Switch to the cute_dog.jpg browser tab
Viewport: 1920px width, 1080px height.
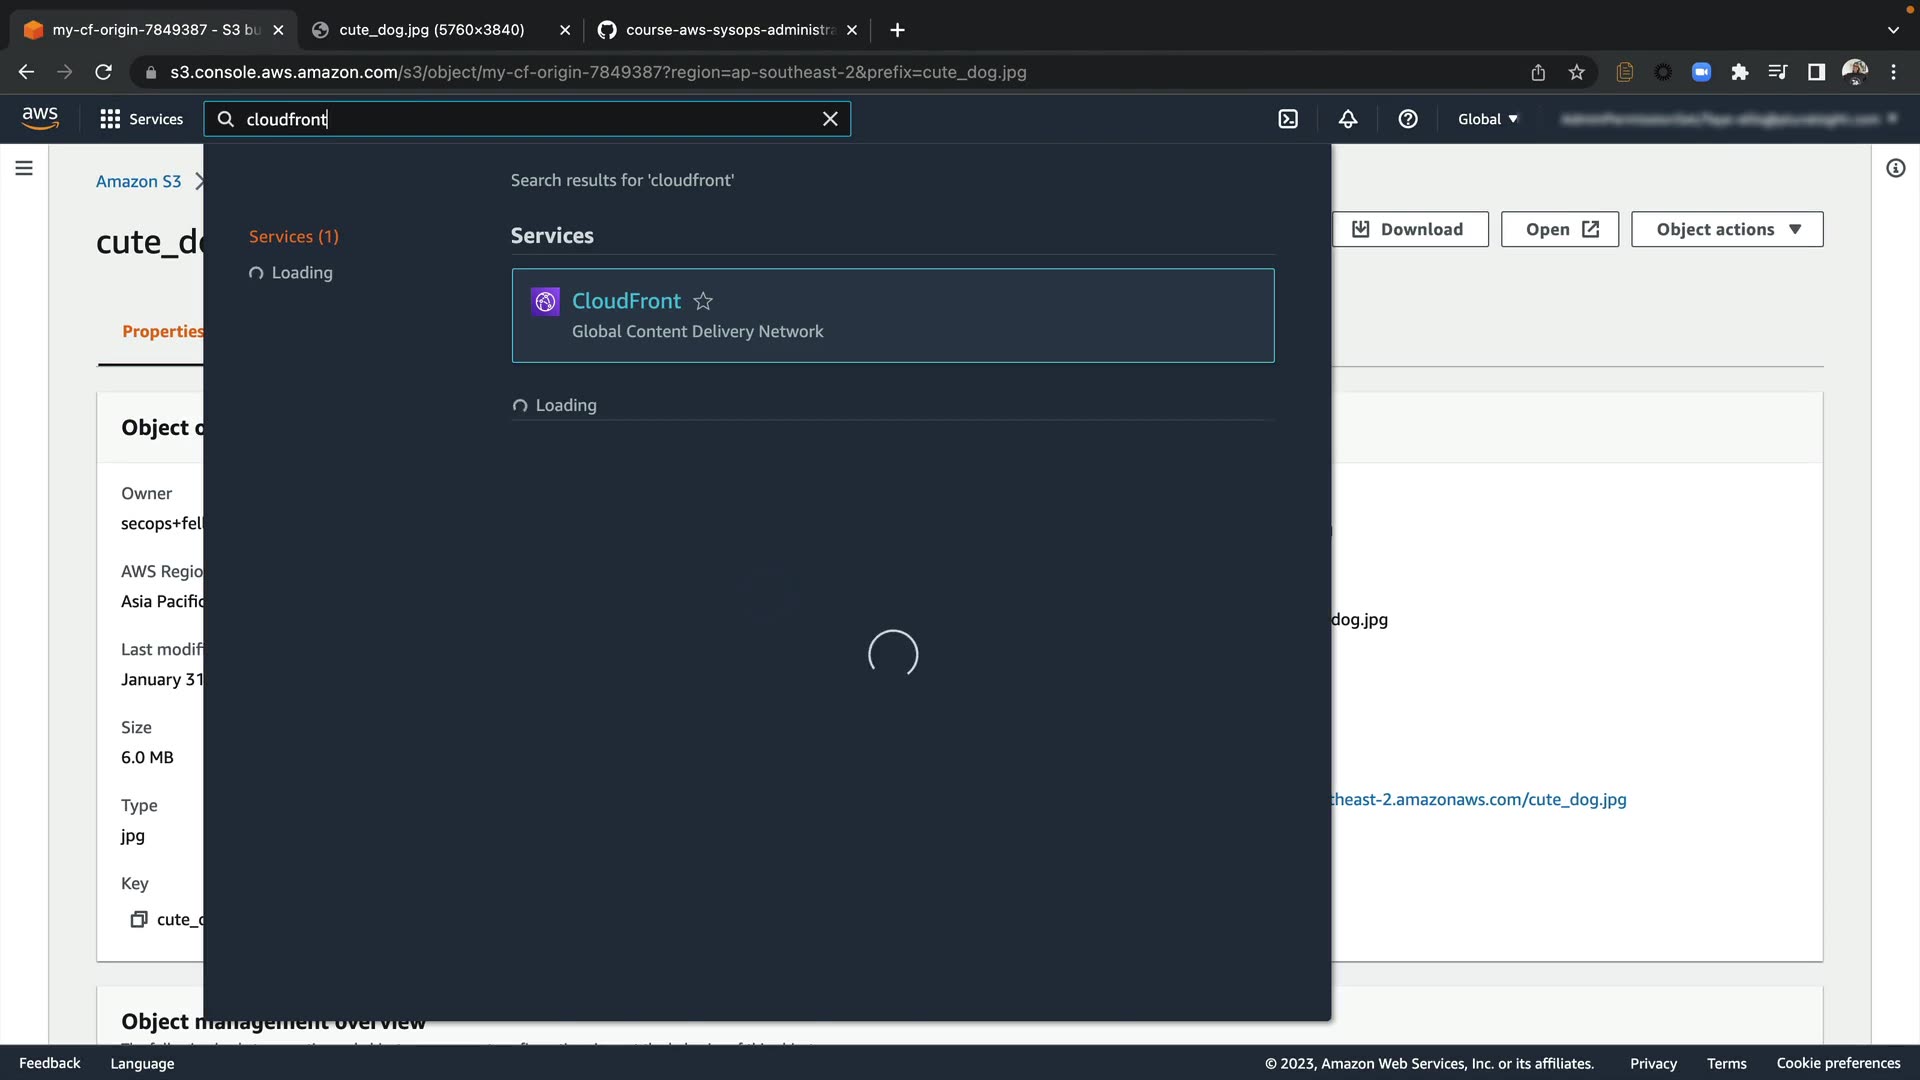pos(431,30)
